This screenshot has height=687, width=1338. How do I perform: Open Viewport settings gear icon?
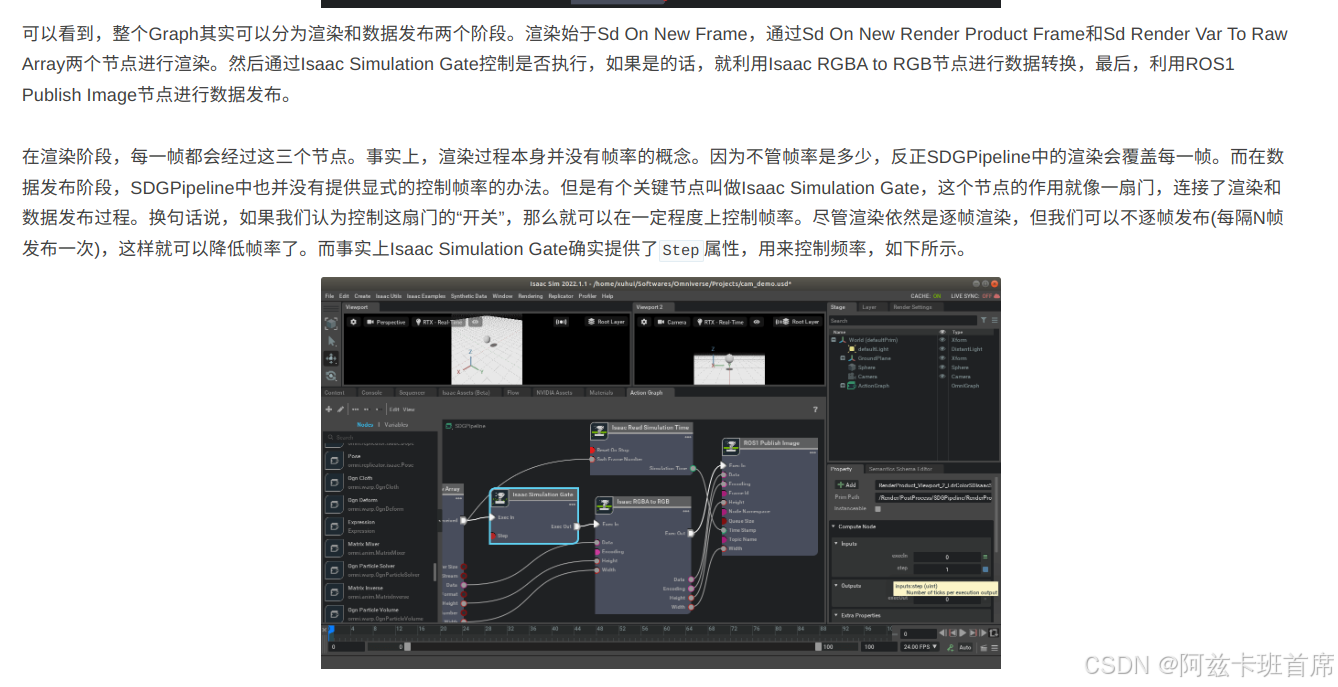(x=353, y=322)
